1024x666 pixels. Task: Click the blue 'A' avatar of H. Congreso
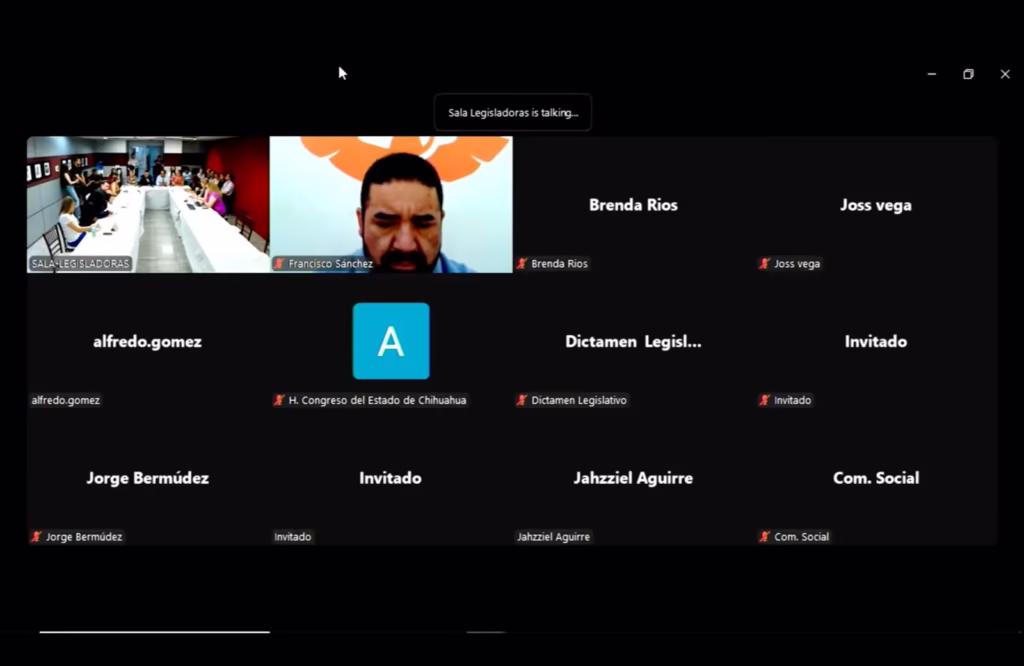(x=391, y=341)
